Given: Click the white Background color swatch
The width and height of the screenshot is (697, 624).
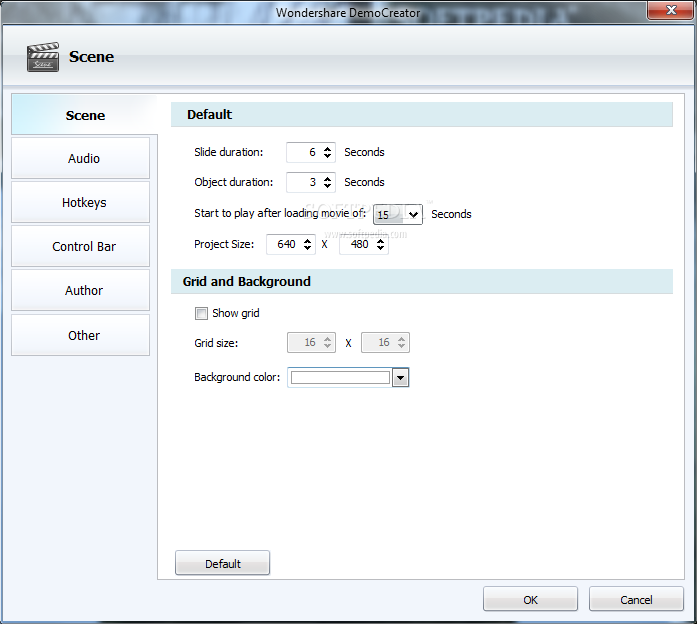Looking at the screenshot, I should 340,378.
